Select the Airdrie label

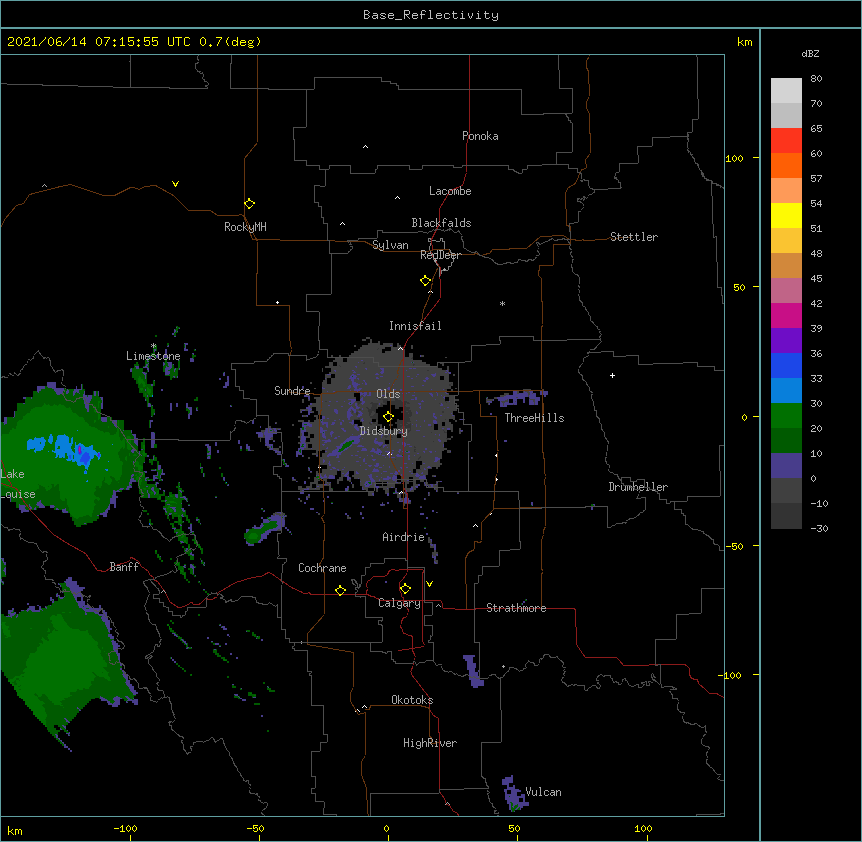tap(403, 537)
